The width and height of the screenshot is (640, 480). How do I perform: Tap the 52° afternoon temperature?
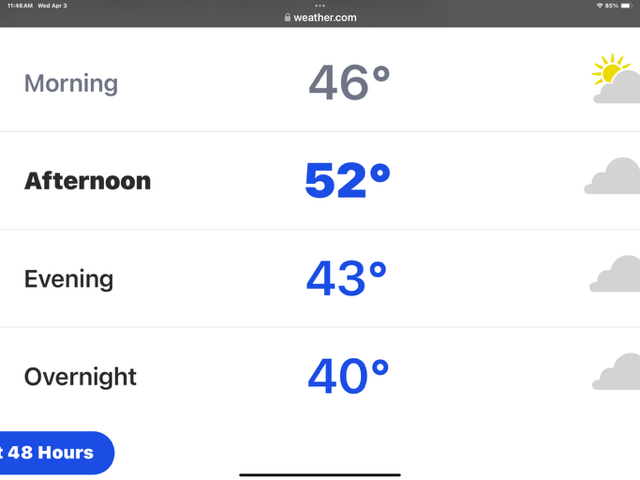pos(347,180)
